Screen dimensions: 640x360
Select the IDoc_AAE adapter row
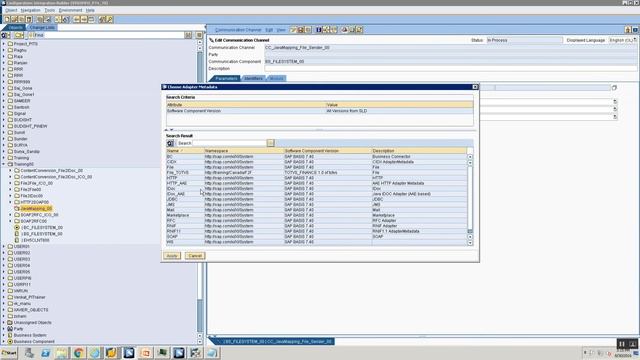pos(316,194)
